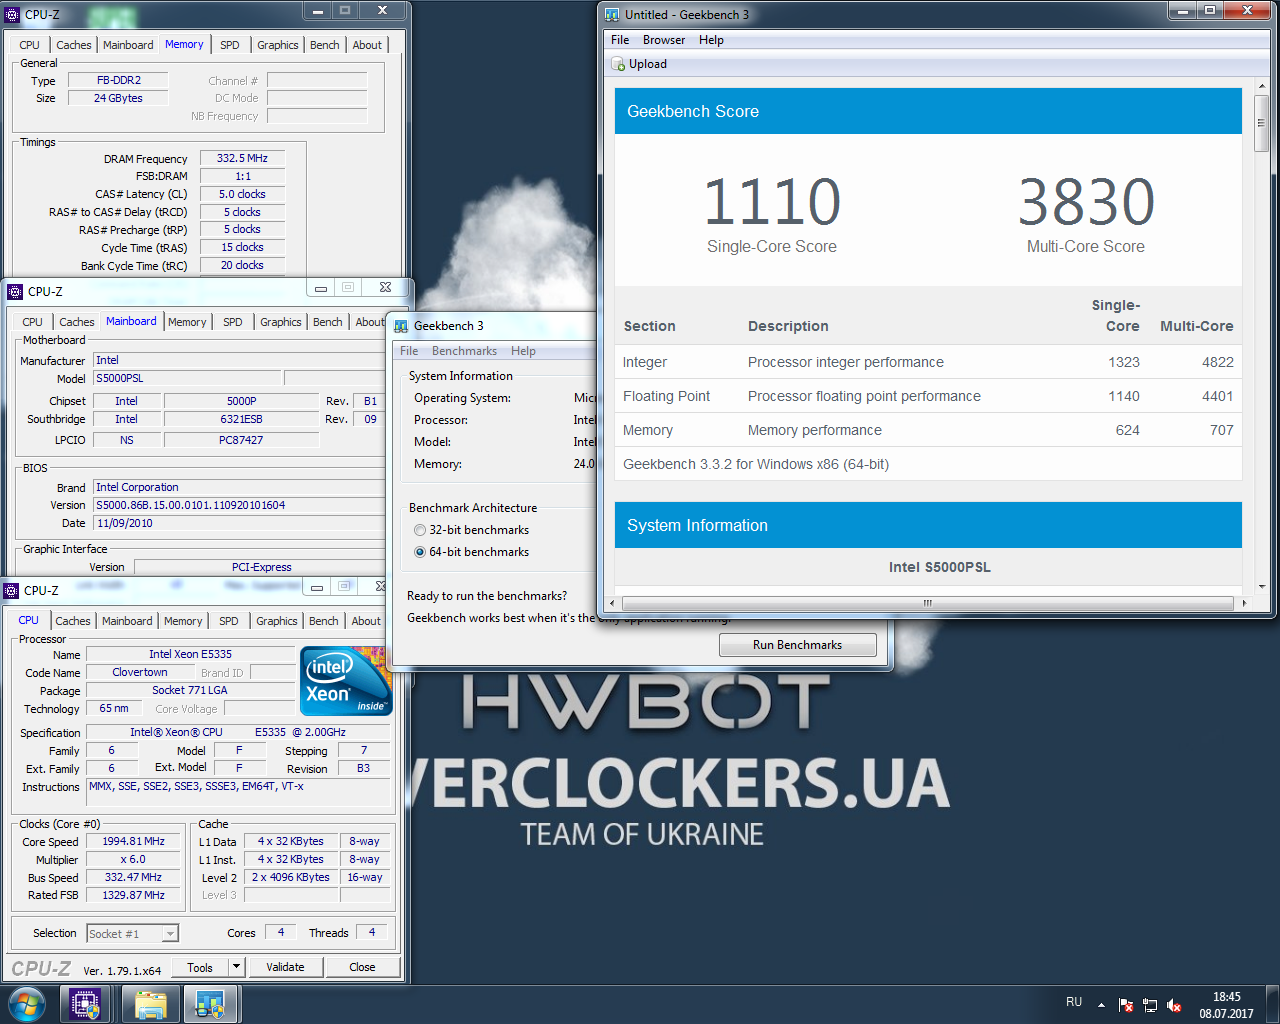Click the title icon of the CPU-Z CPU window

pyautogui.click(x=12, y=591)
